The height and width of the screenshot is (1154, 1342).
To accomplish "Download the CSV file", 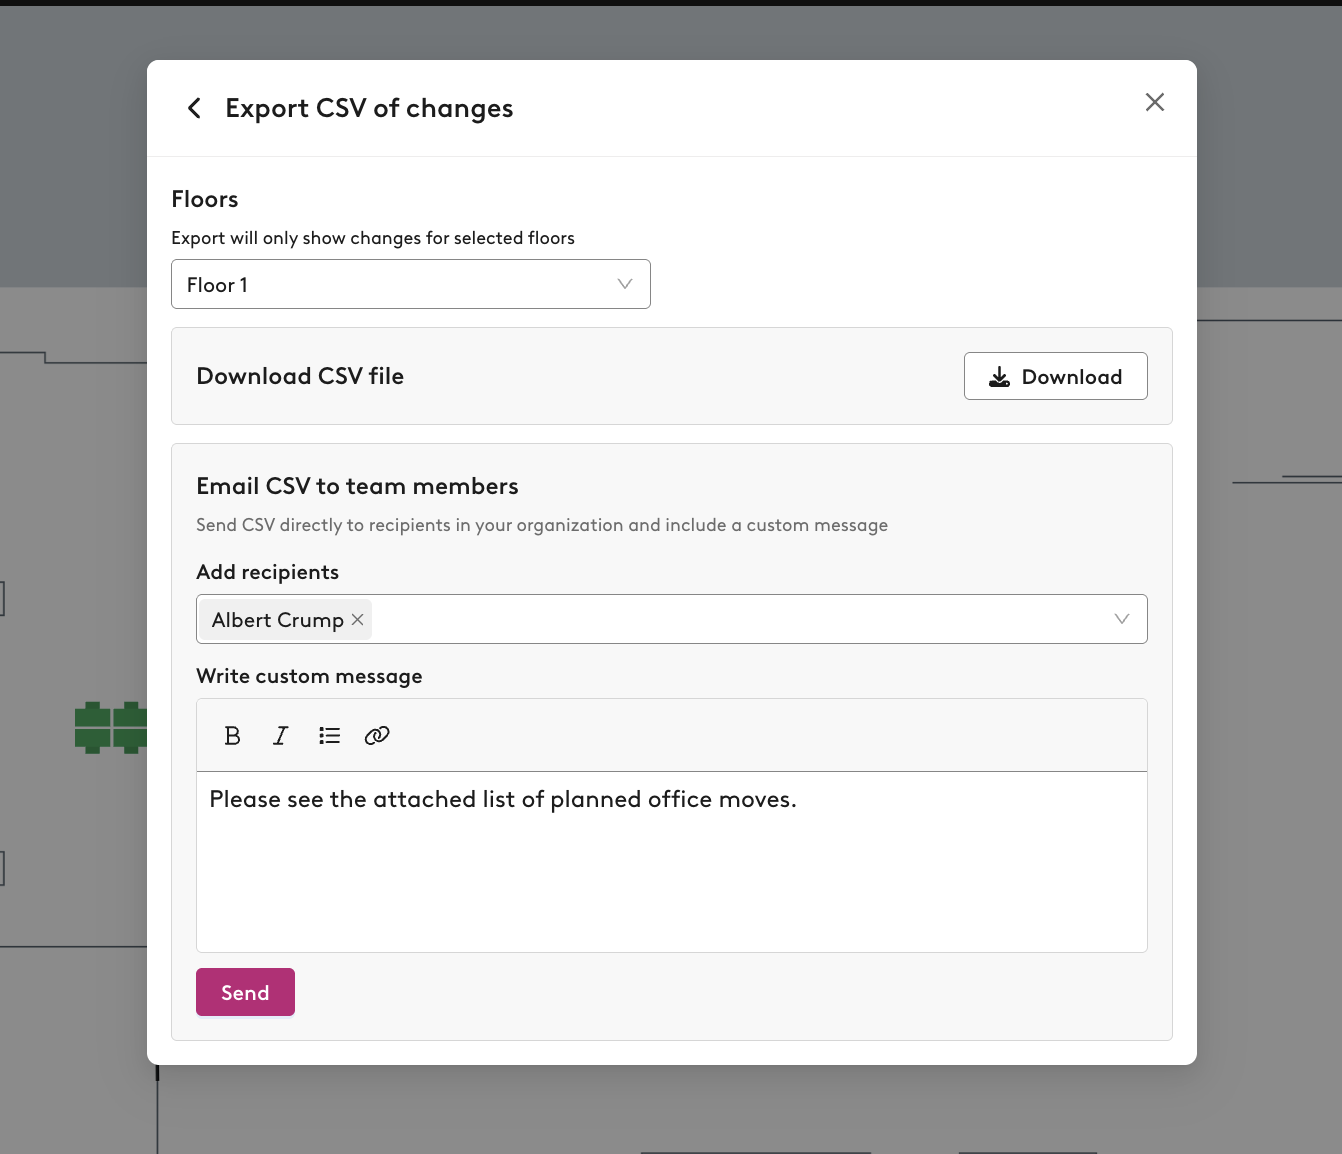I will pos(1055,376).
